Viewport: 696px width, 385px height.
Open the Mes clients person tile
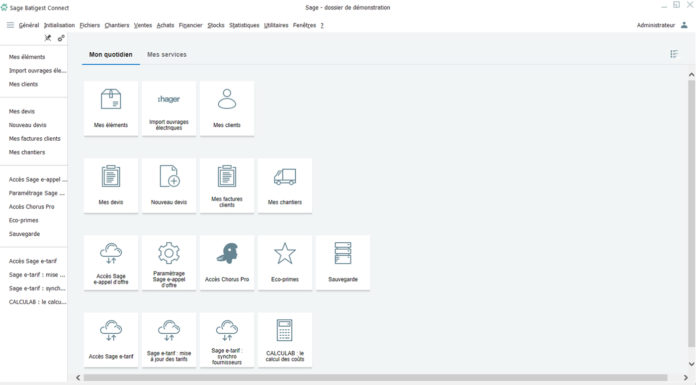coord(227,108)
